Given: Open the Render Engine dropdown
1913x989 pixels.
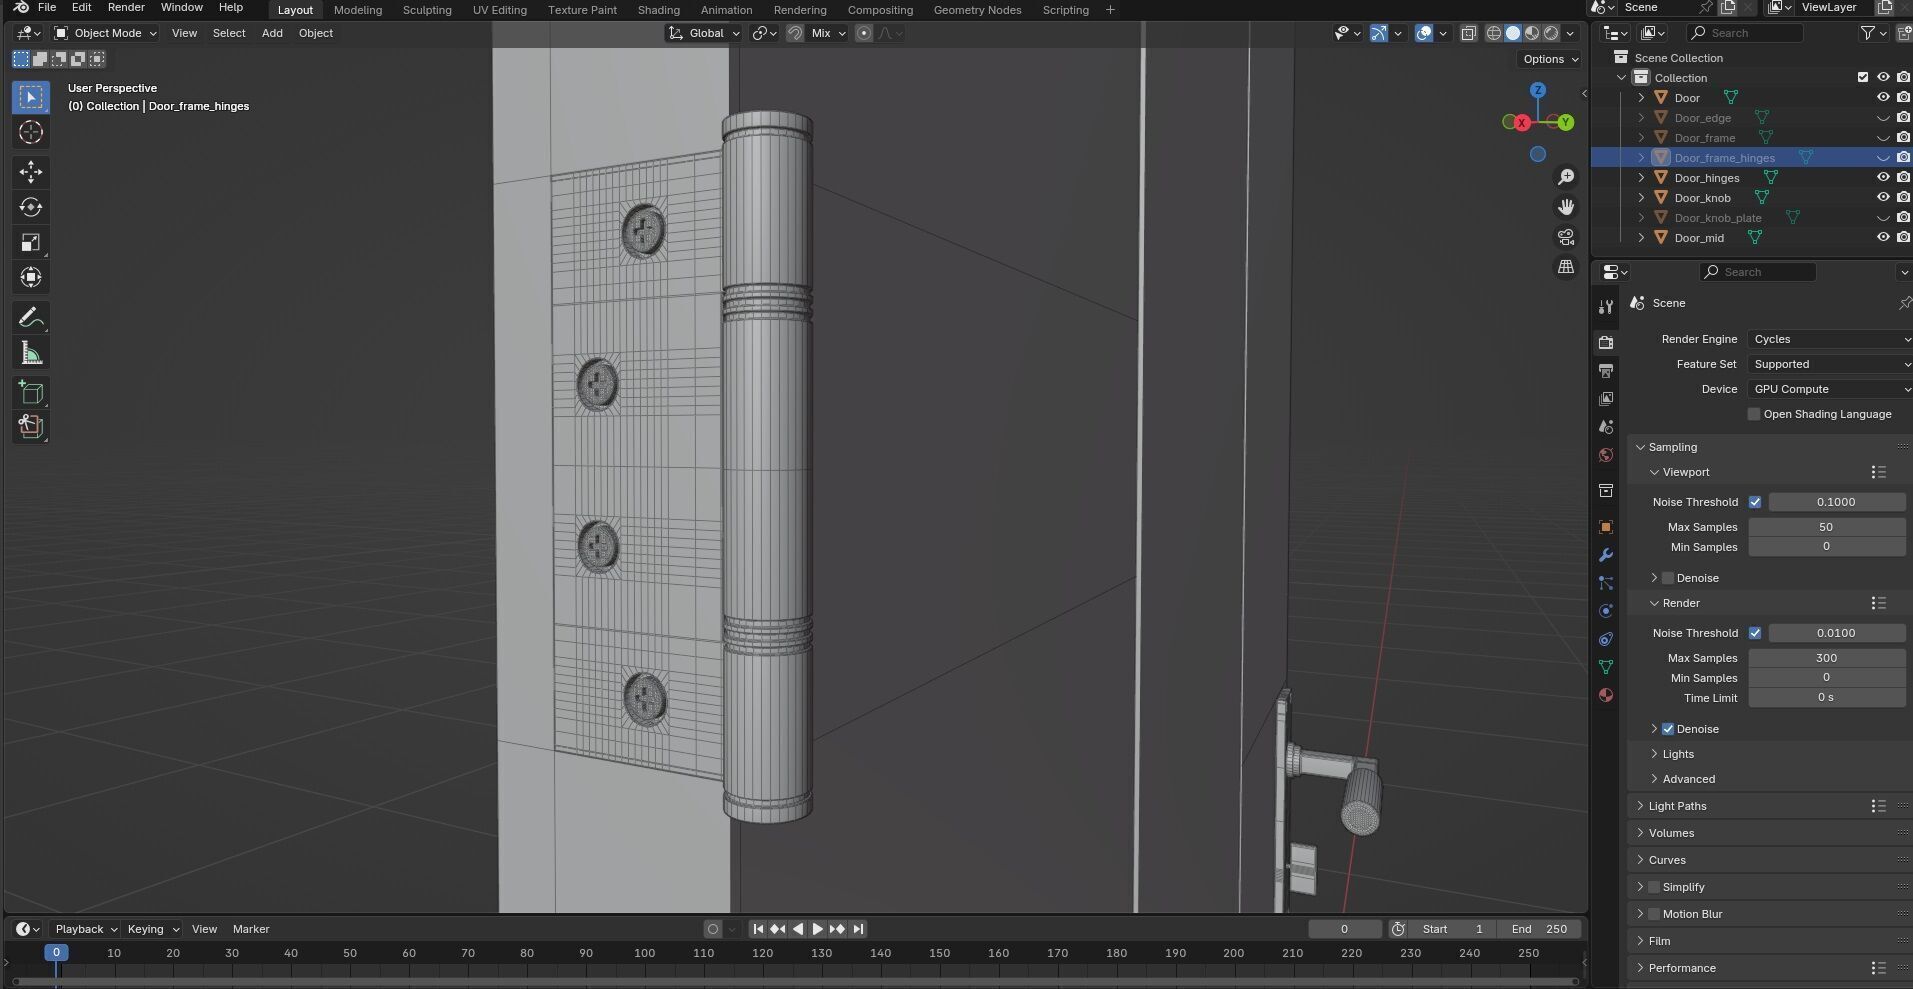Looking at the screenshot, I should tap(1830, 339).
